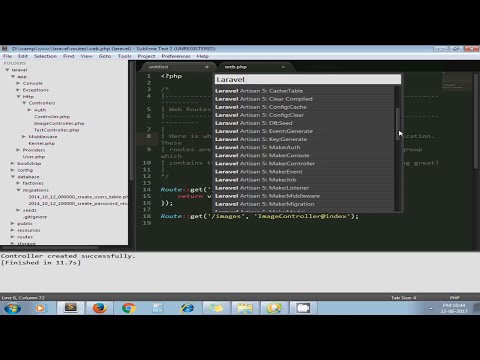Open the create_password_resets migration file

(x=78, y=203)
